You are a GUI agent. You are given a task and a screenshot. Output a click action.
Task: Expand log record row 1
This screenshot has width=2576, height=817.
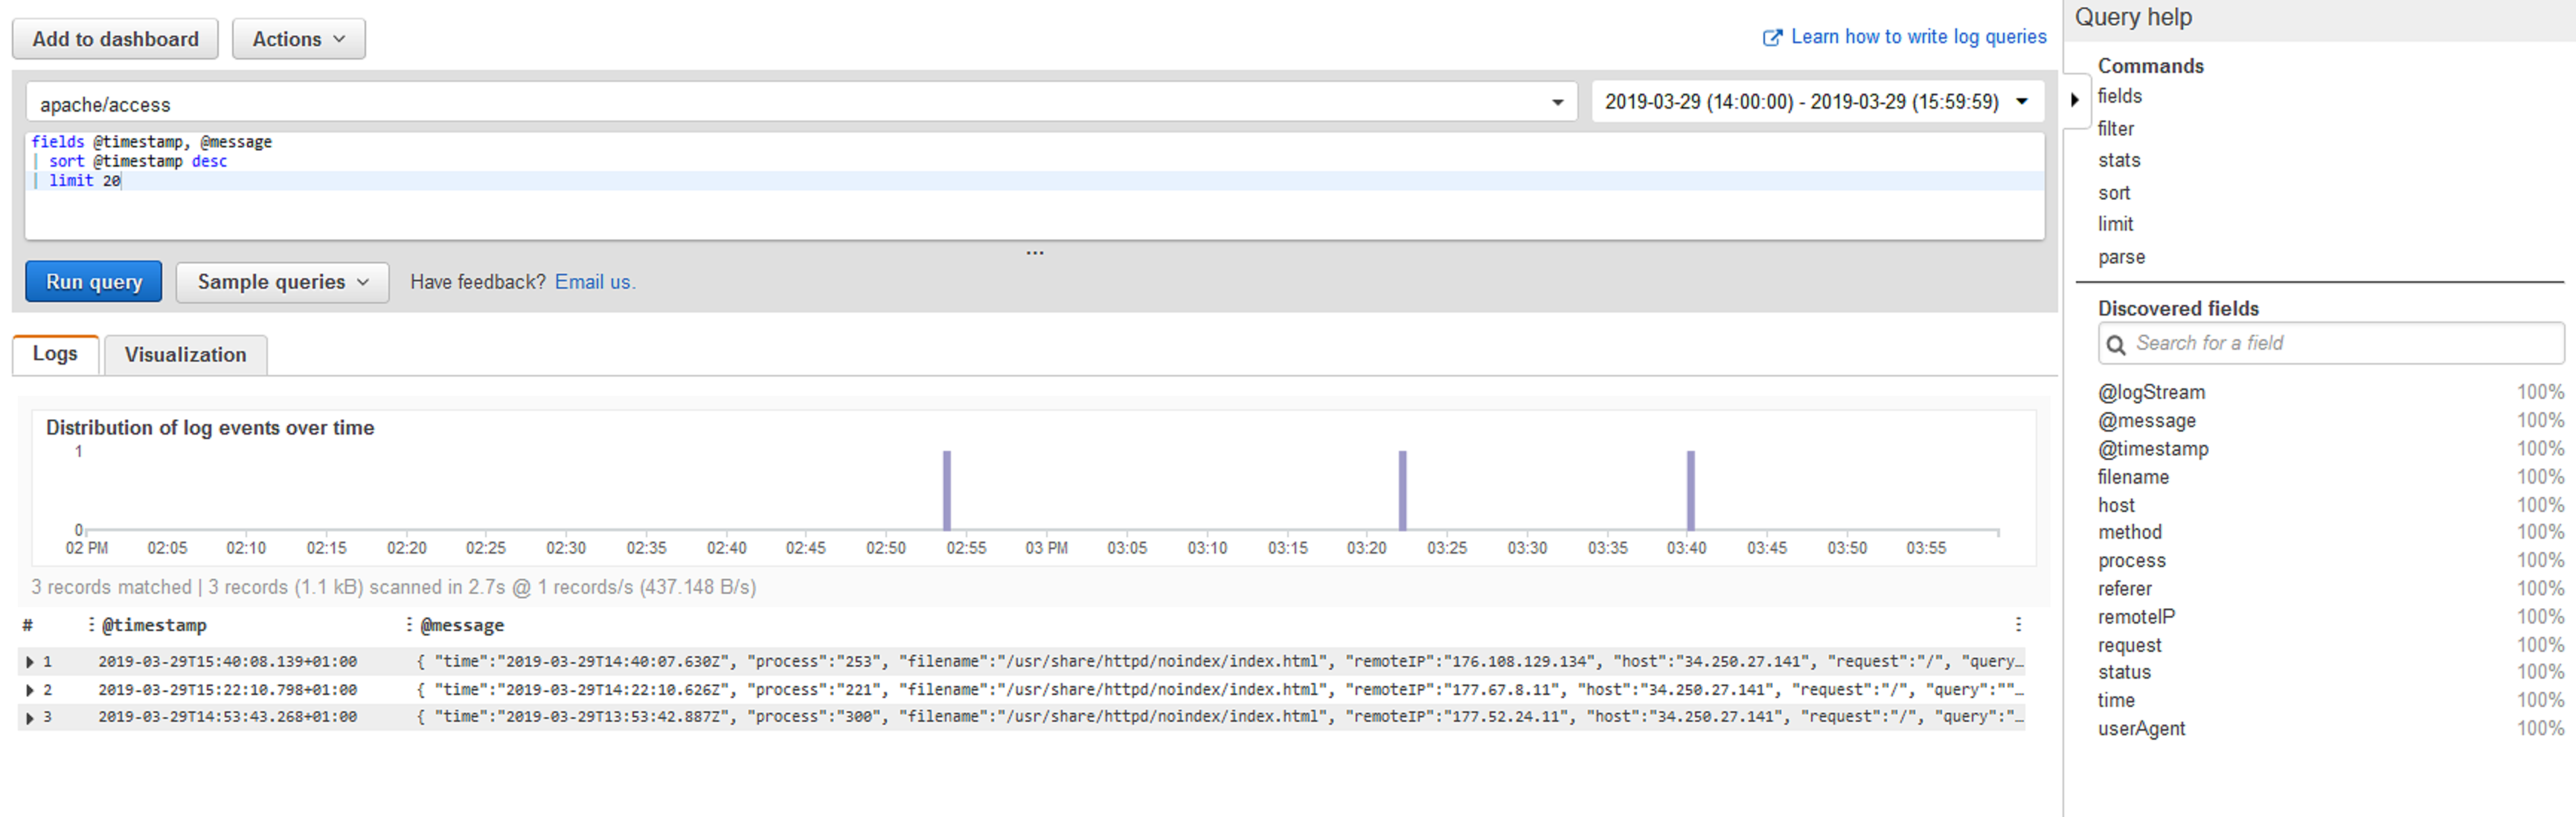(x=30, y=662)
